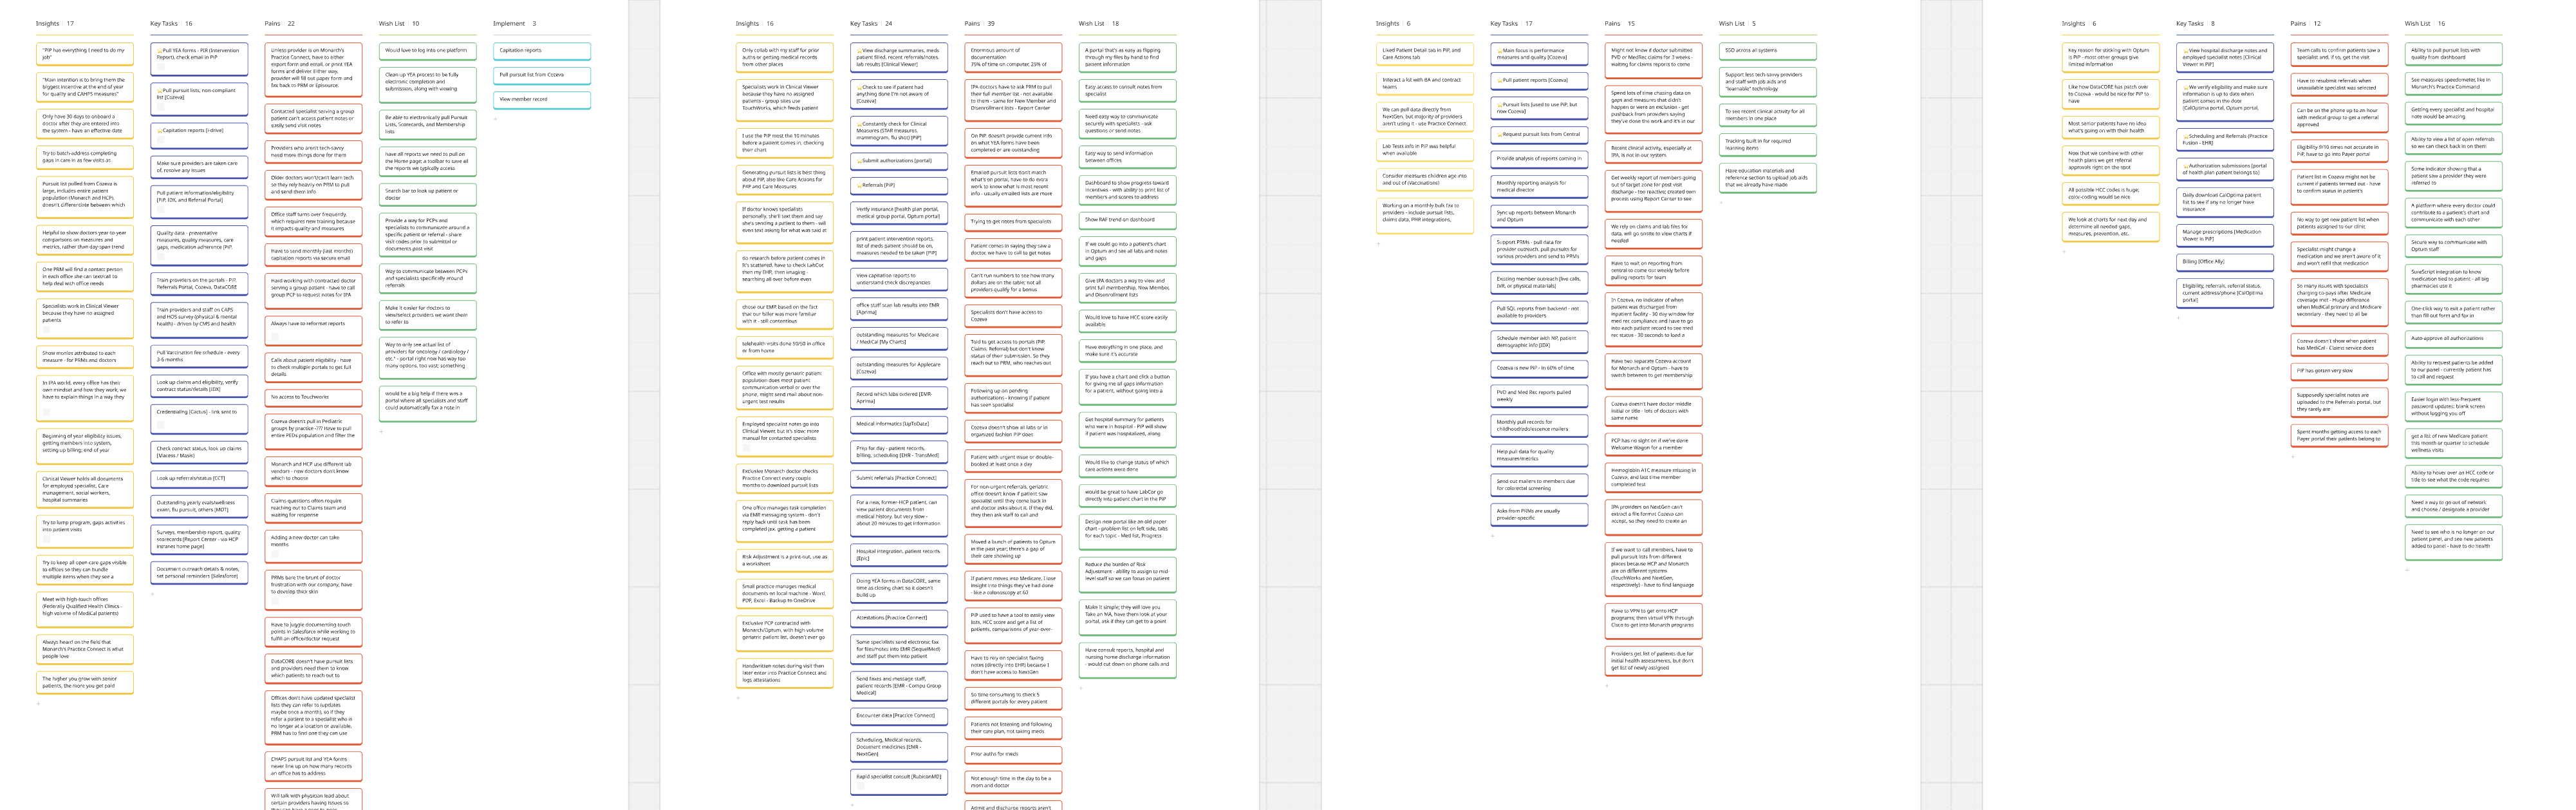Click the star on the 'Pull YEA forms' card
This screenshot has height=810, width=2576.
[159, 50]
